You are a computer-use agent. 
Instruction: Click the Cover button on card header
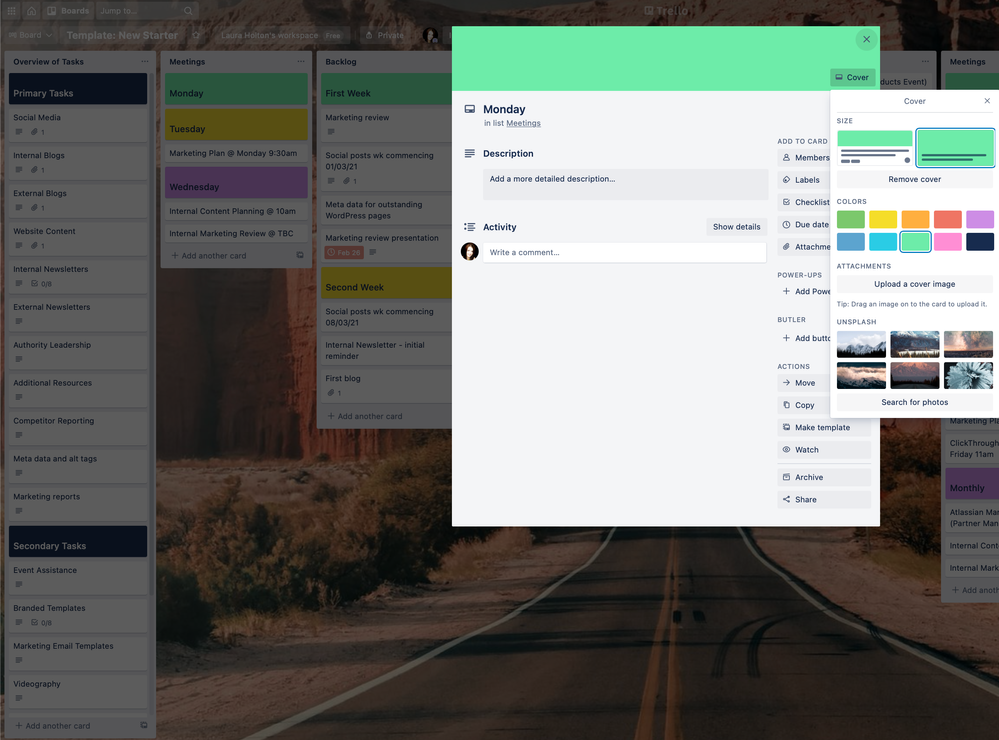point(852,77)
